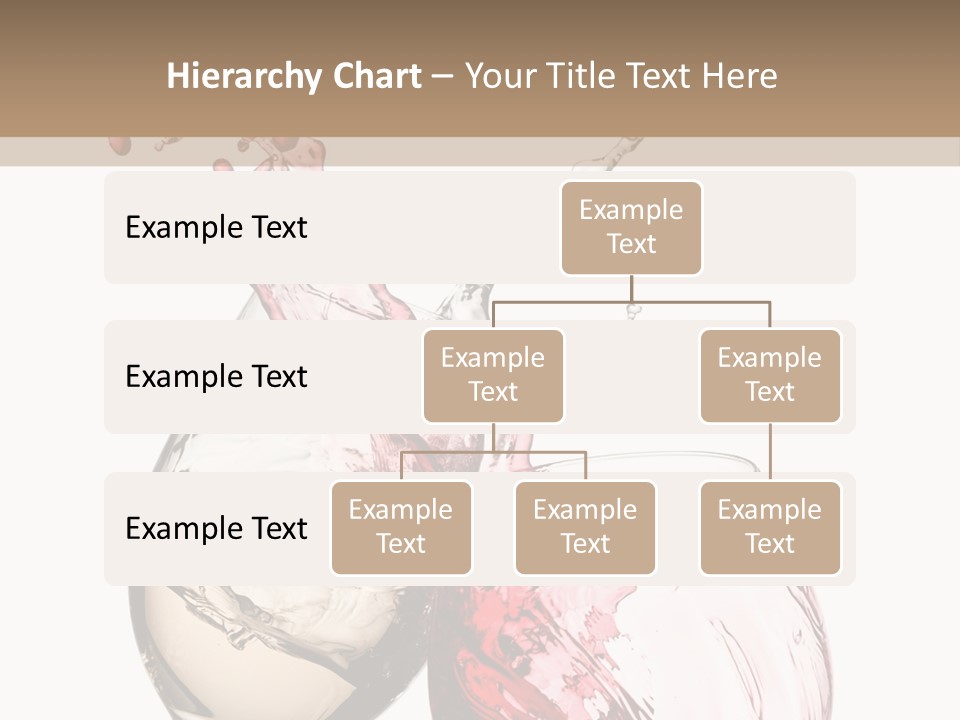Select the vertical connector between the right-side boxes
The width and height of the screenshot is (960, 720).
click(x=770, y=452)
